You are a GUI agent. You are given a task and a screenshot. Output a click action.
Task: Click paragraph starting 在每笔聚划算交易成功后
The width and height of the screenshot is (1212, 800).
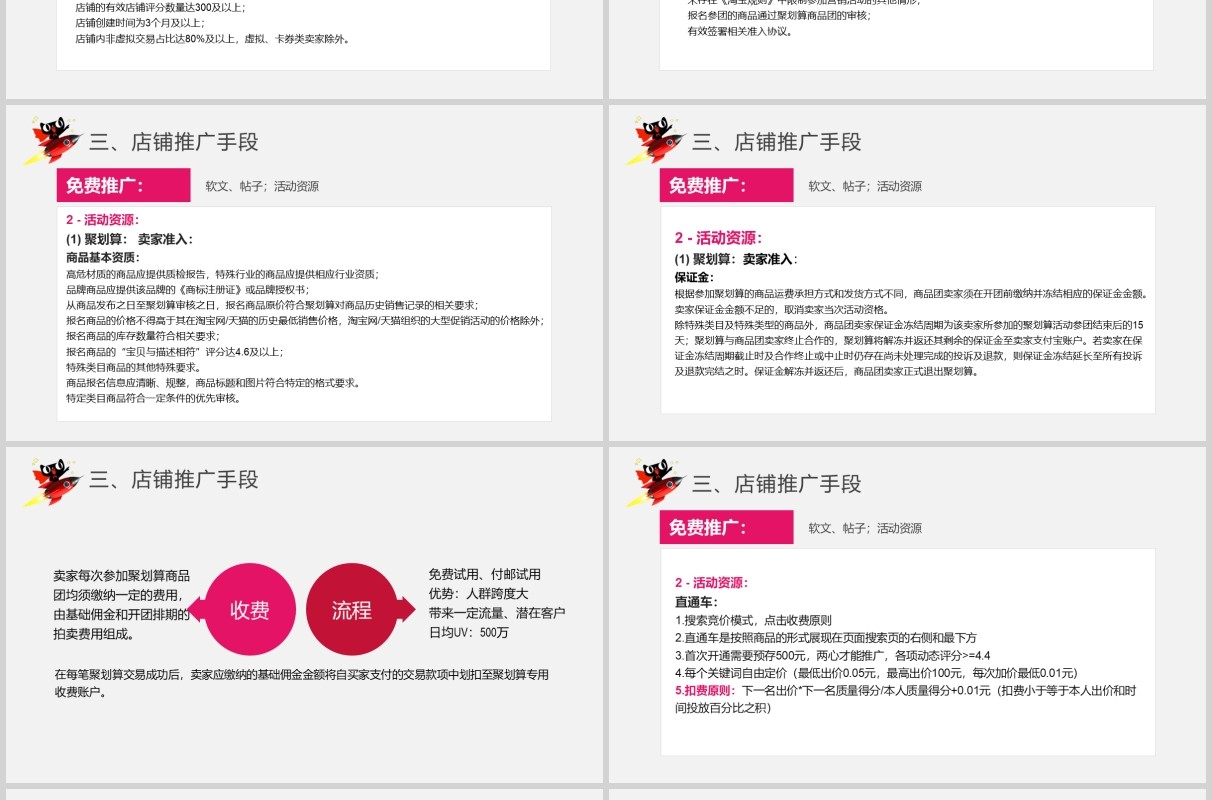pyautogui.click(x=302, y=683)
